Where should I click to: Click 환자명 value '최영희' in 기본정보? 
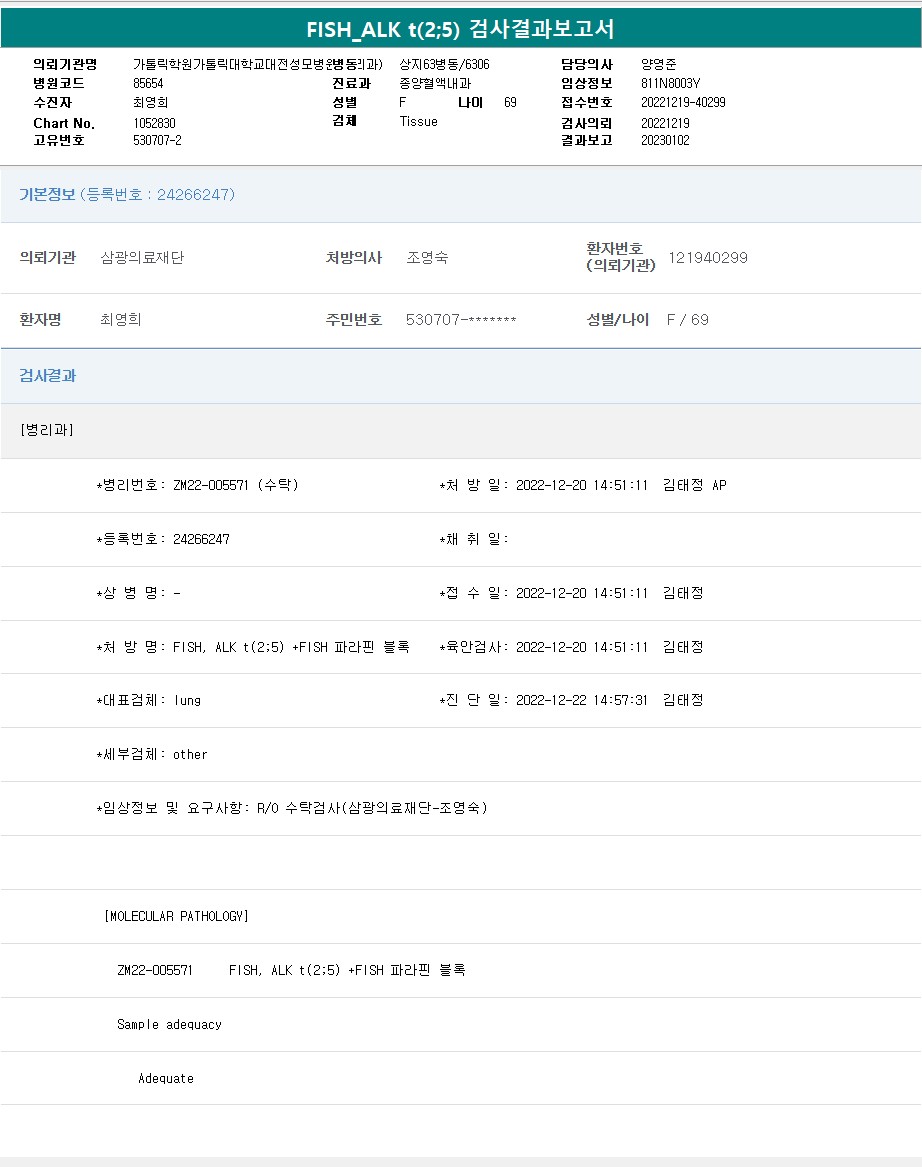tap(121, 319)
